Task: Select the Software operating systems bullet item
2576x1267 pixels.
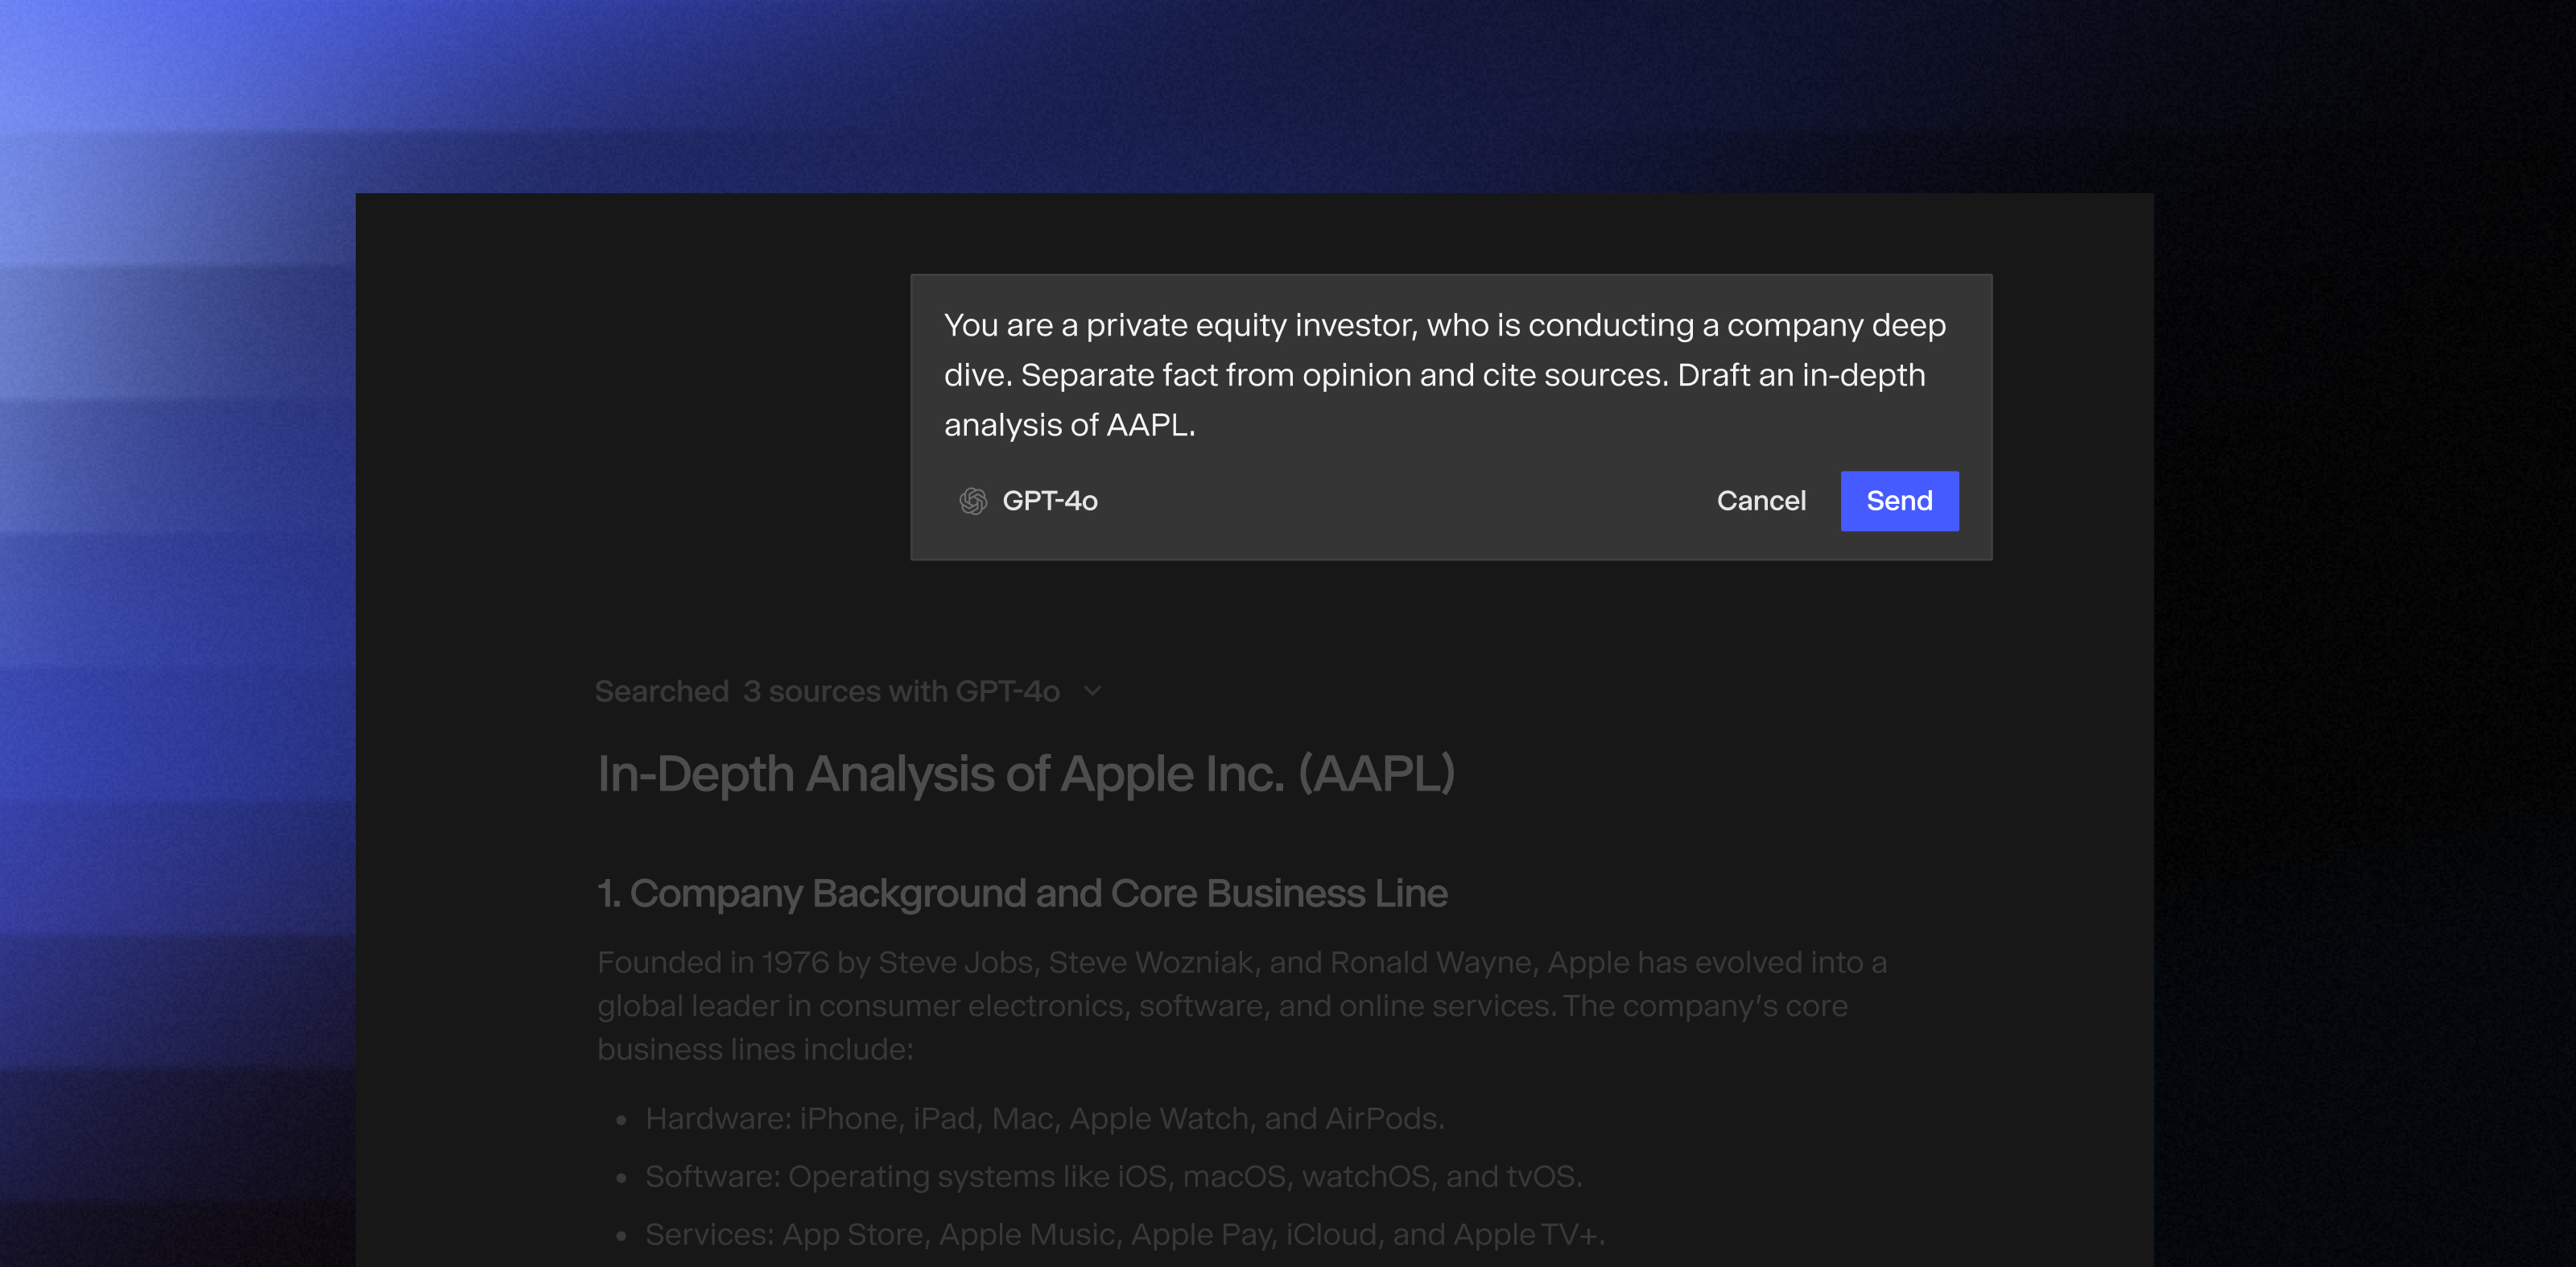Action: [1112, 1176]
